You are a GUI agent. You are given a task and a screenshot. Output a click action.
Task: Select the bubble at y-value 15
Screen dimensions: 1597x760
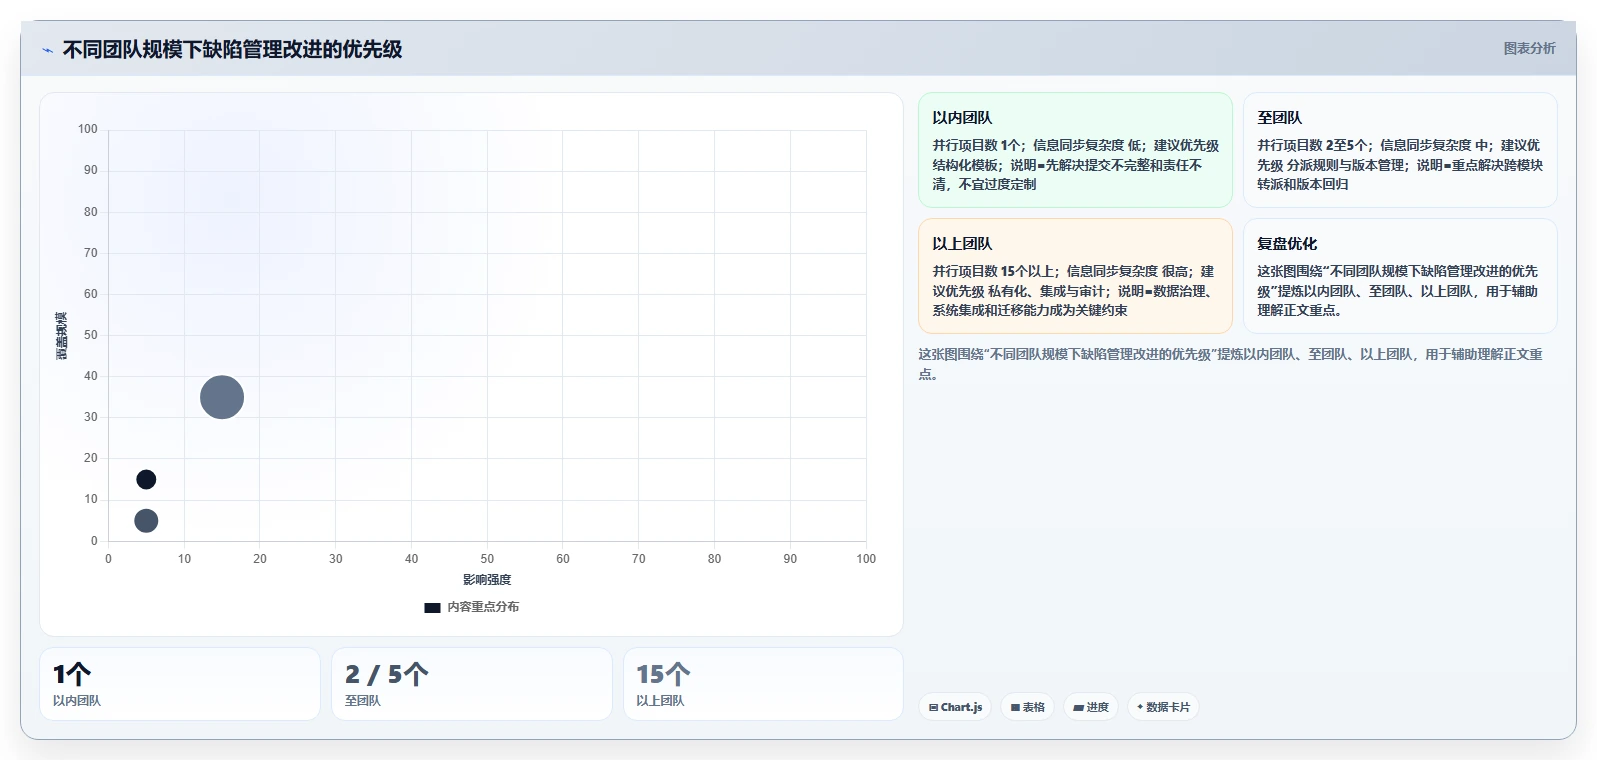click(146, 479)
